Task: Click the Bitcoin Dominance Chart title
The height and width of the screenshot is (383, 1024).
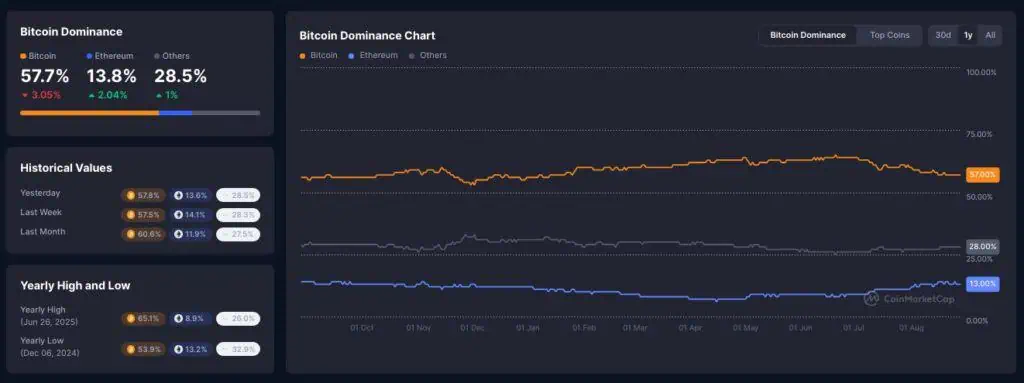Action: [x=367, y=35]
